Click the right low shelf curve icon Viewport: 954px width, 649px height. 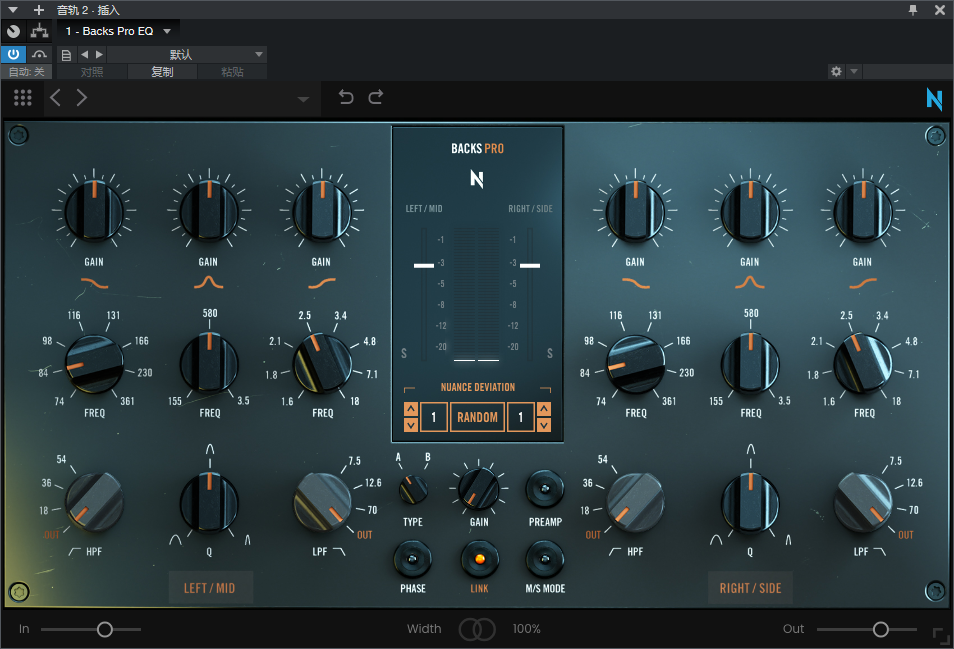click(x=636, y=283)
